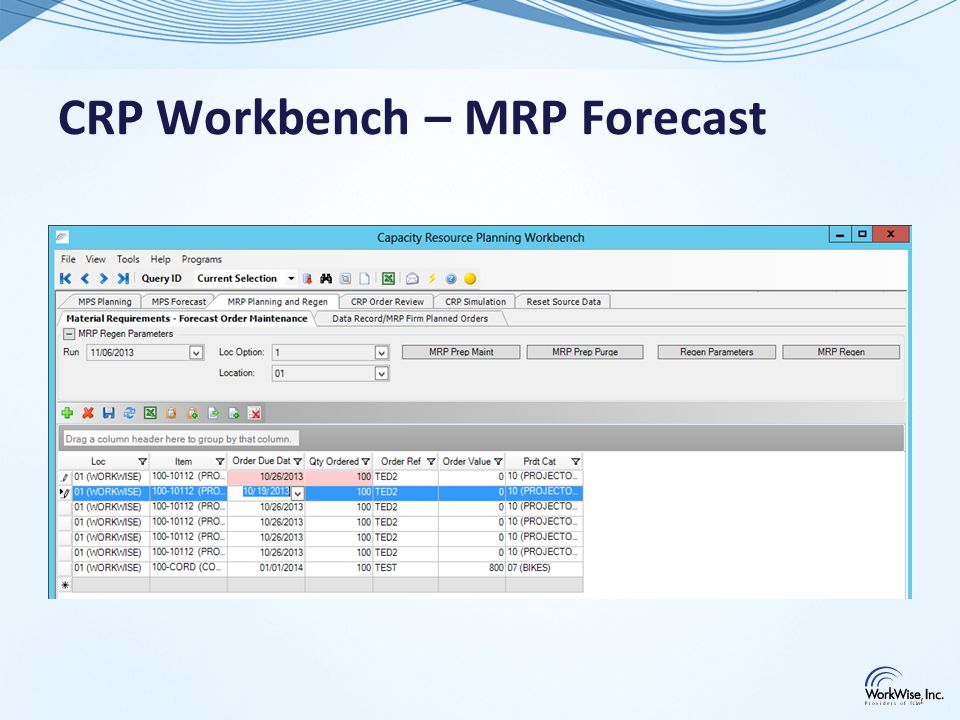This screenshot has width=960, height=720.
Task: Click the binoculars search icon
Action: pos(326,279)
